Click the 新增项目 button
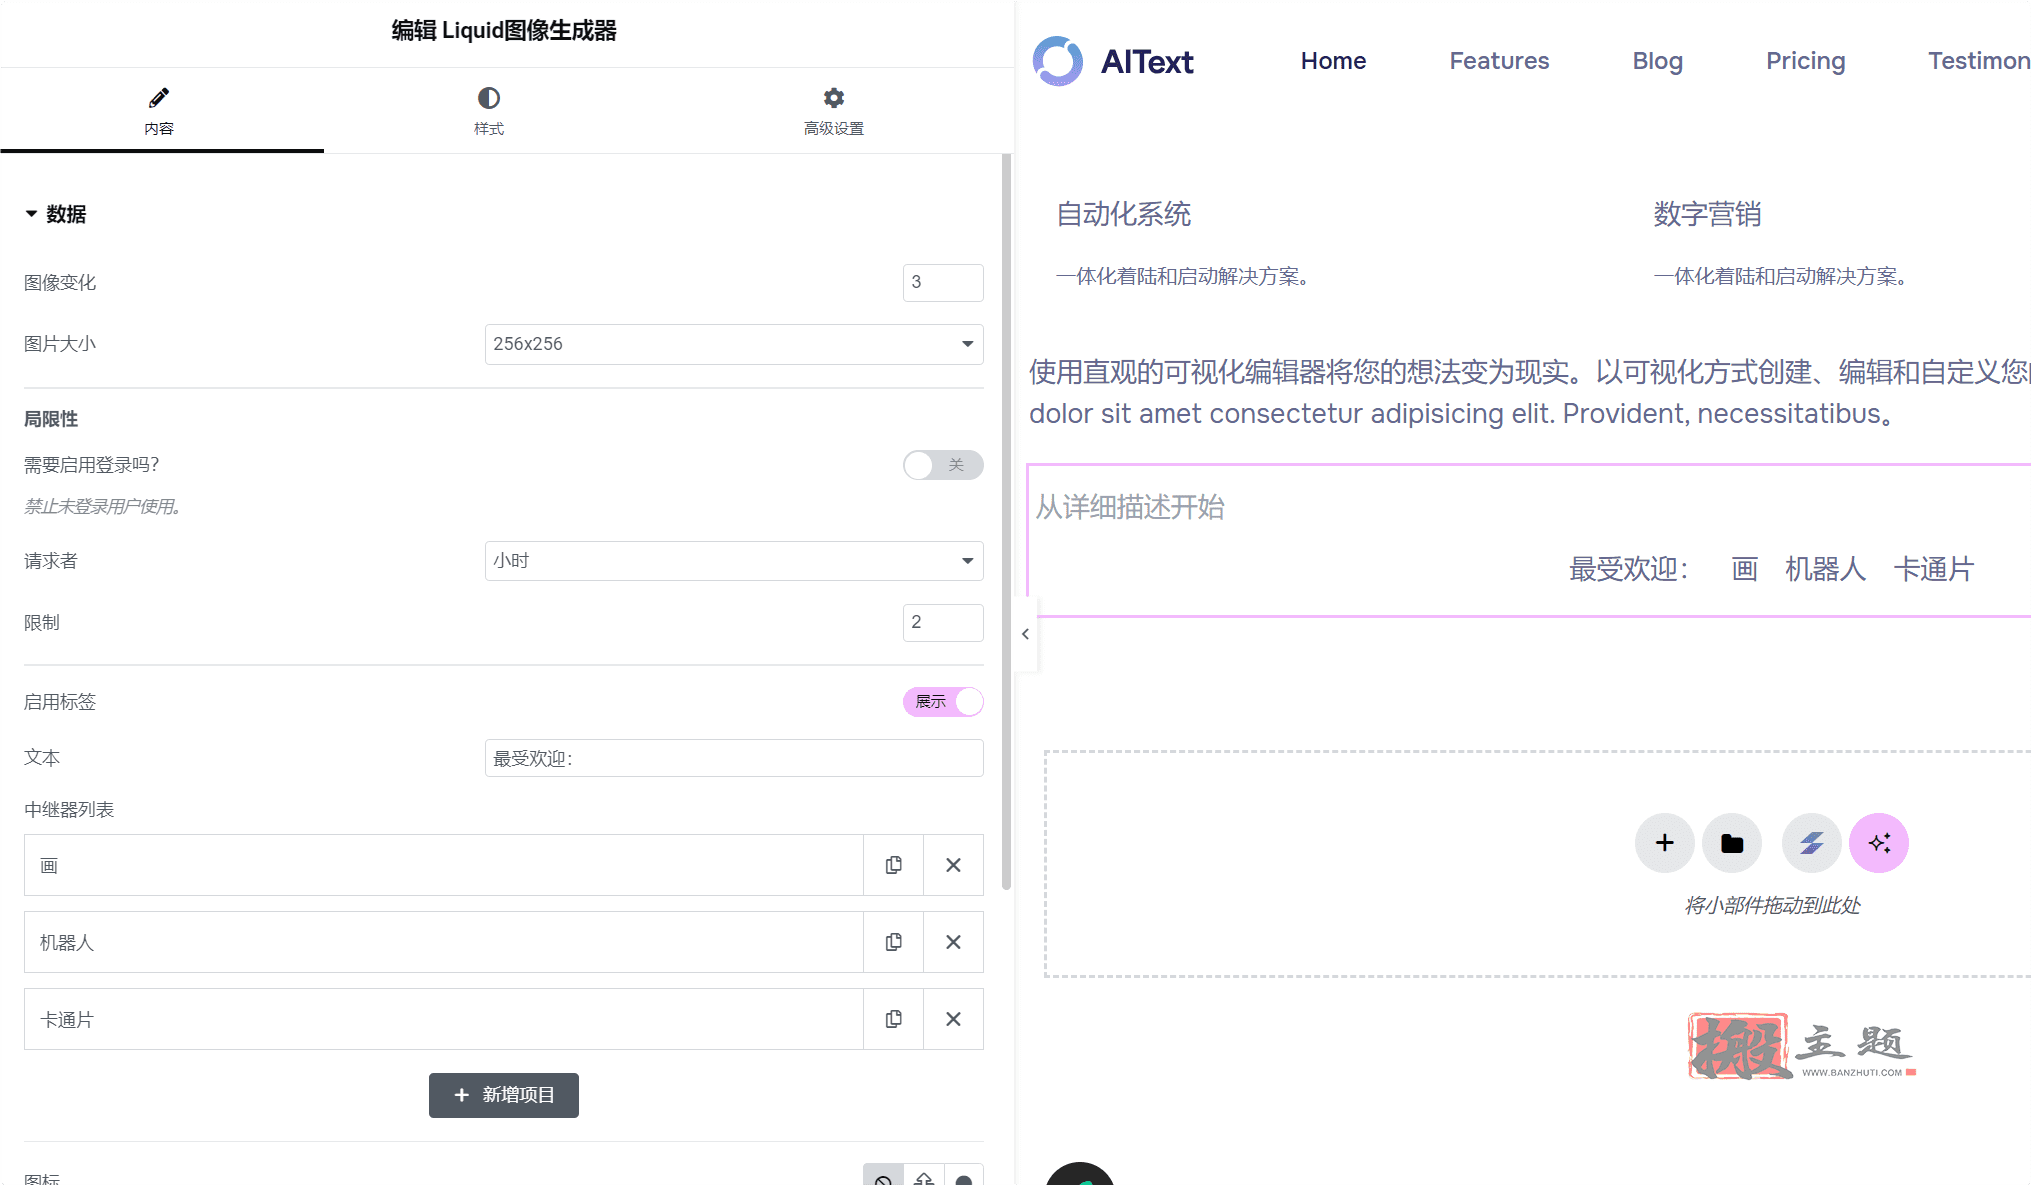The height and width of the screenshot is (1185, 2031). click(503, 1095)
